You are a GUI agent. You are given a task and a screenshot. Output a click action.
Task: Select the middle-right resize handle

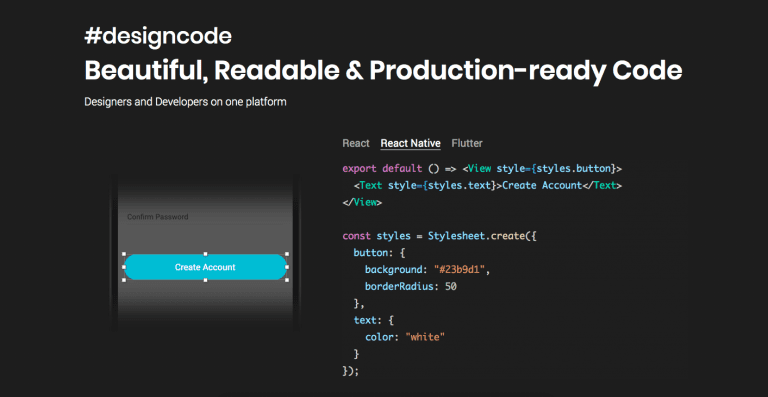point(287,267)
